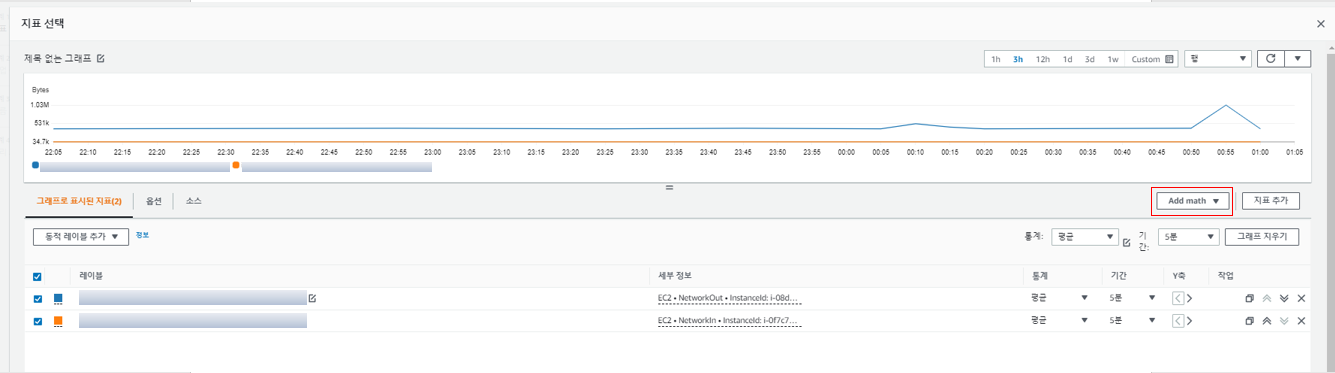Click the 레이블 column header
This screenshot has width=1335, height=373.
[91, 275]
